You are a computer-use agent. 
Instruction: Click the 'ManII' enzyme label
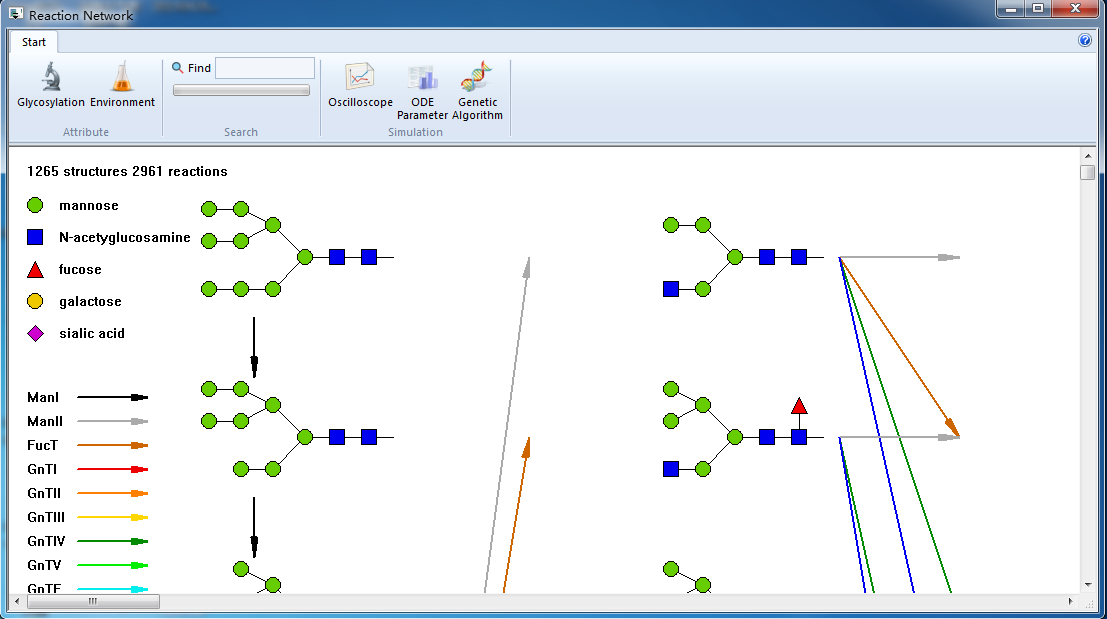45,421
